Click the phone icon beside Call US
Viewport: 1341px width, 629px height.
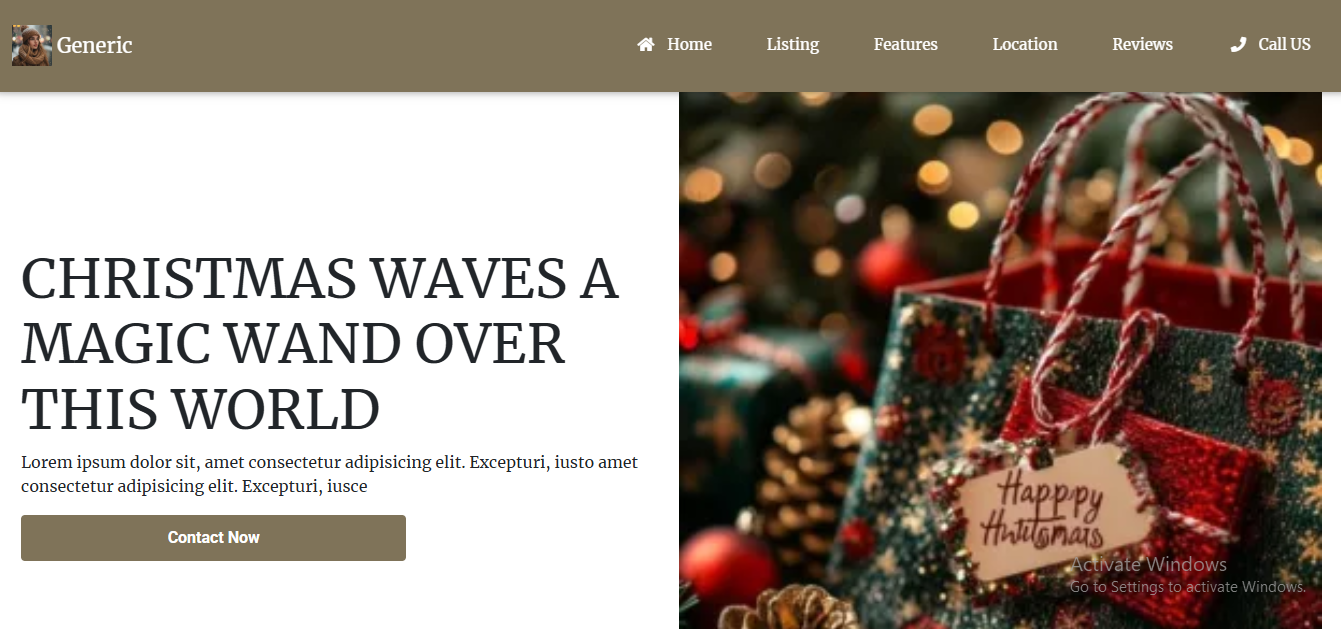[x=1238, y=44]
